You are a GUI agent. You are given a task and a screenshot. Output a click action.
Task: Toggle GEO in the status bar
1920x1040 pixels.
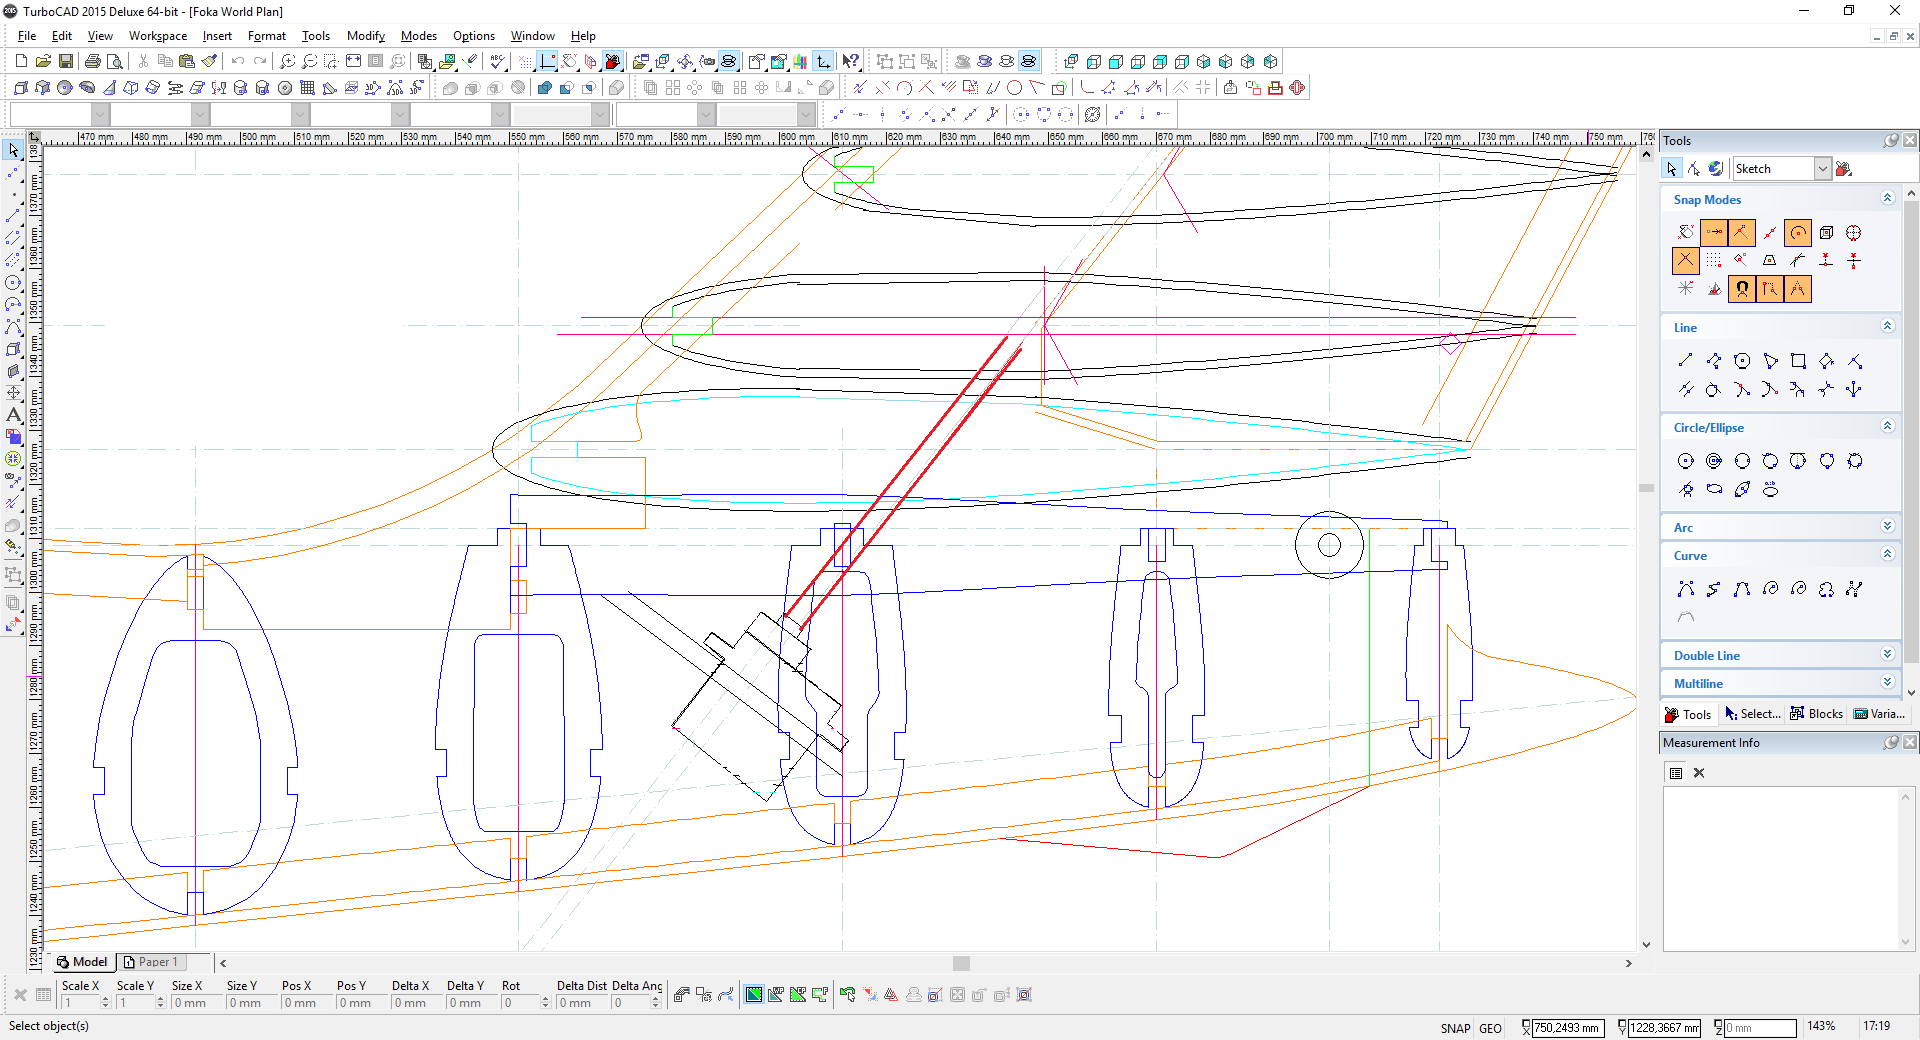(1490, 1028)
